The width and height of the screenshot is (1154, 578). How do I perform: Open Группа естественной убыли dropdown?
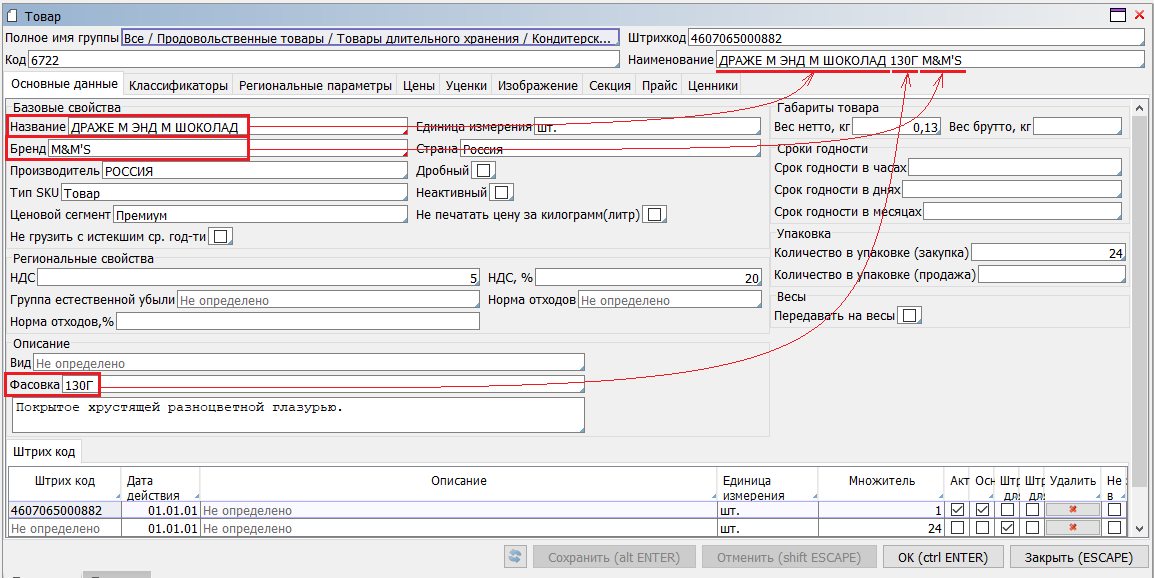(x=328, y=300)
